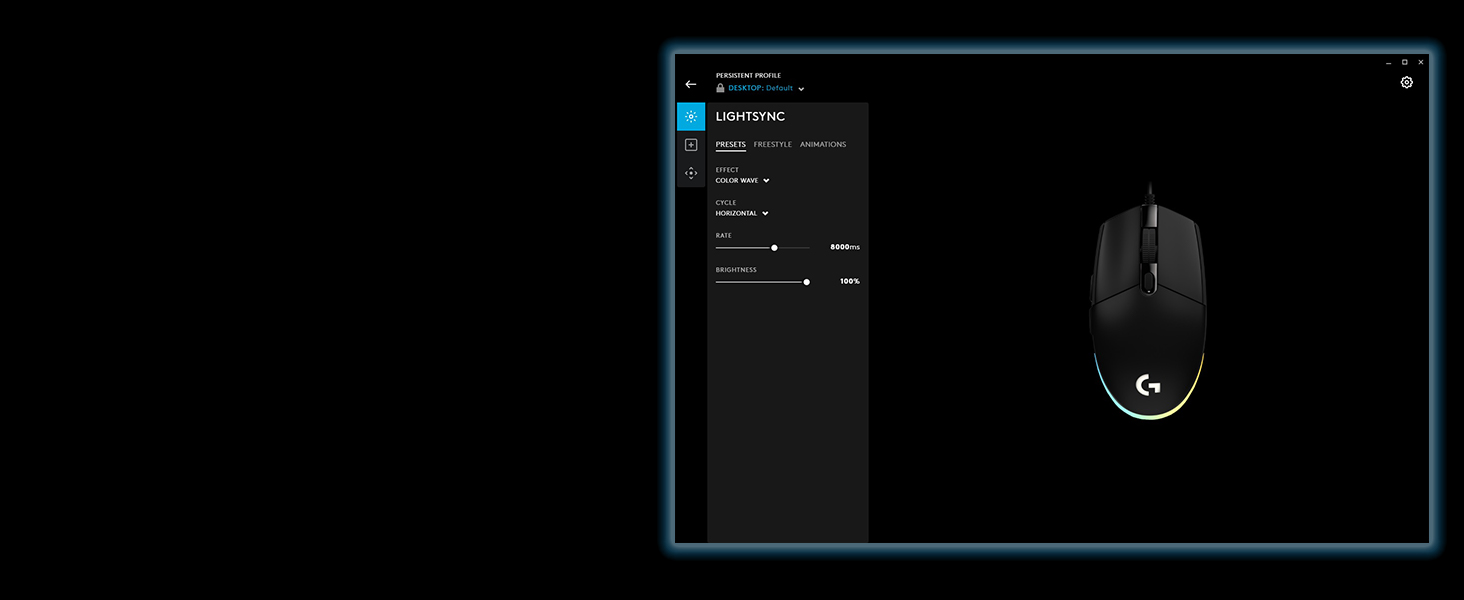Open the Sensitivity DPI crosshair sidebar icon

click(x=691, y=173)
